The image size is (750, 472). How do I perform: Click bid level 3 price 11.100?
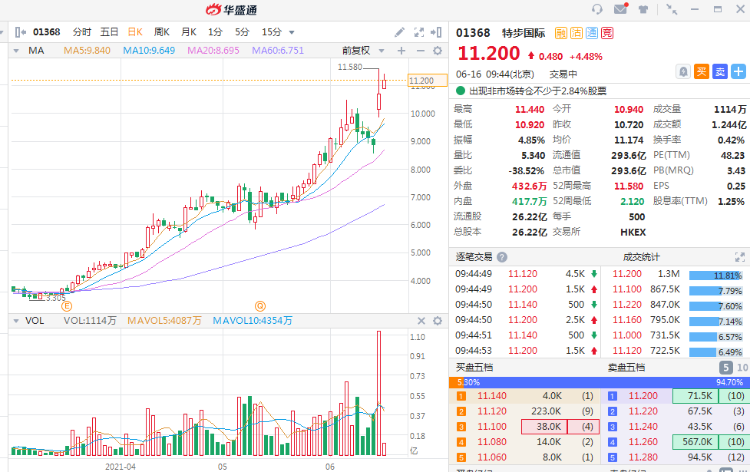coord(492,427)
